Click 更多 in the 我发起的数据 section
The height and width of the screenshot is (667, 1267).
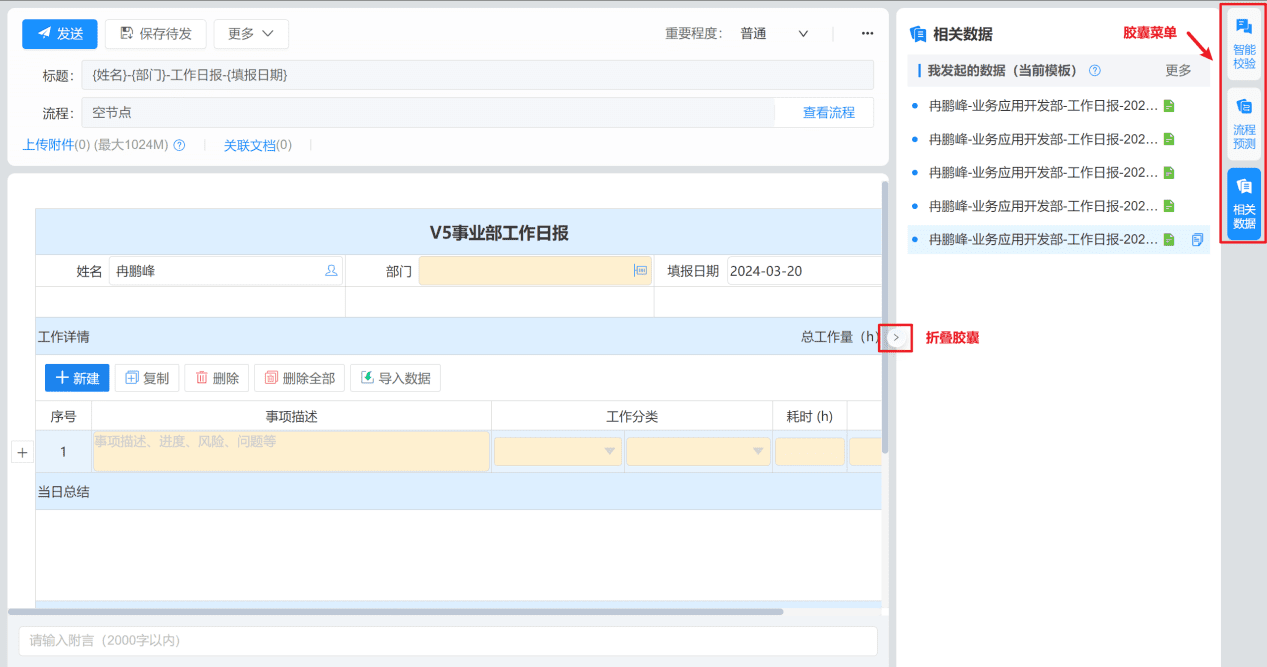pyautogui.click(x=1178, y=71)
